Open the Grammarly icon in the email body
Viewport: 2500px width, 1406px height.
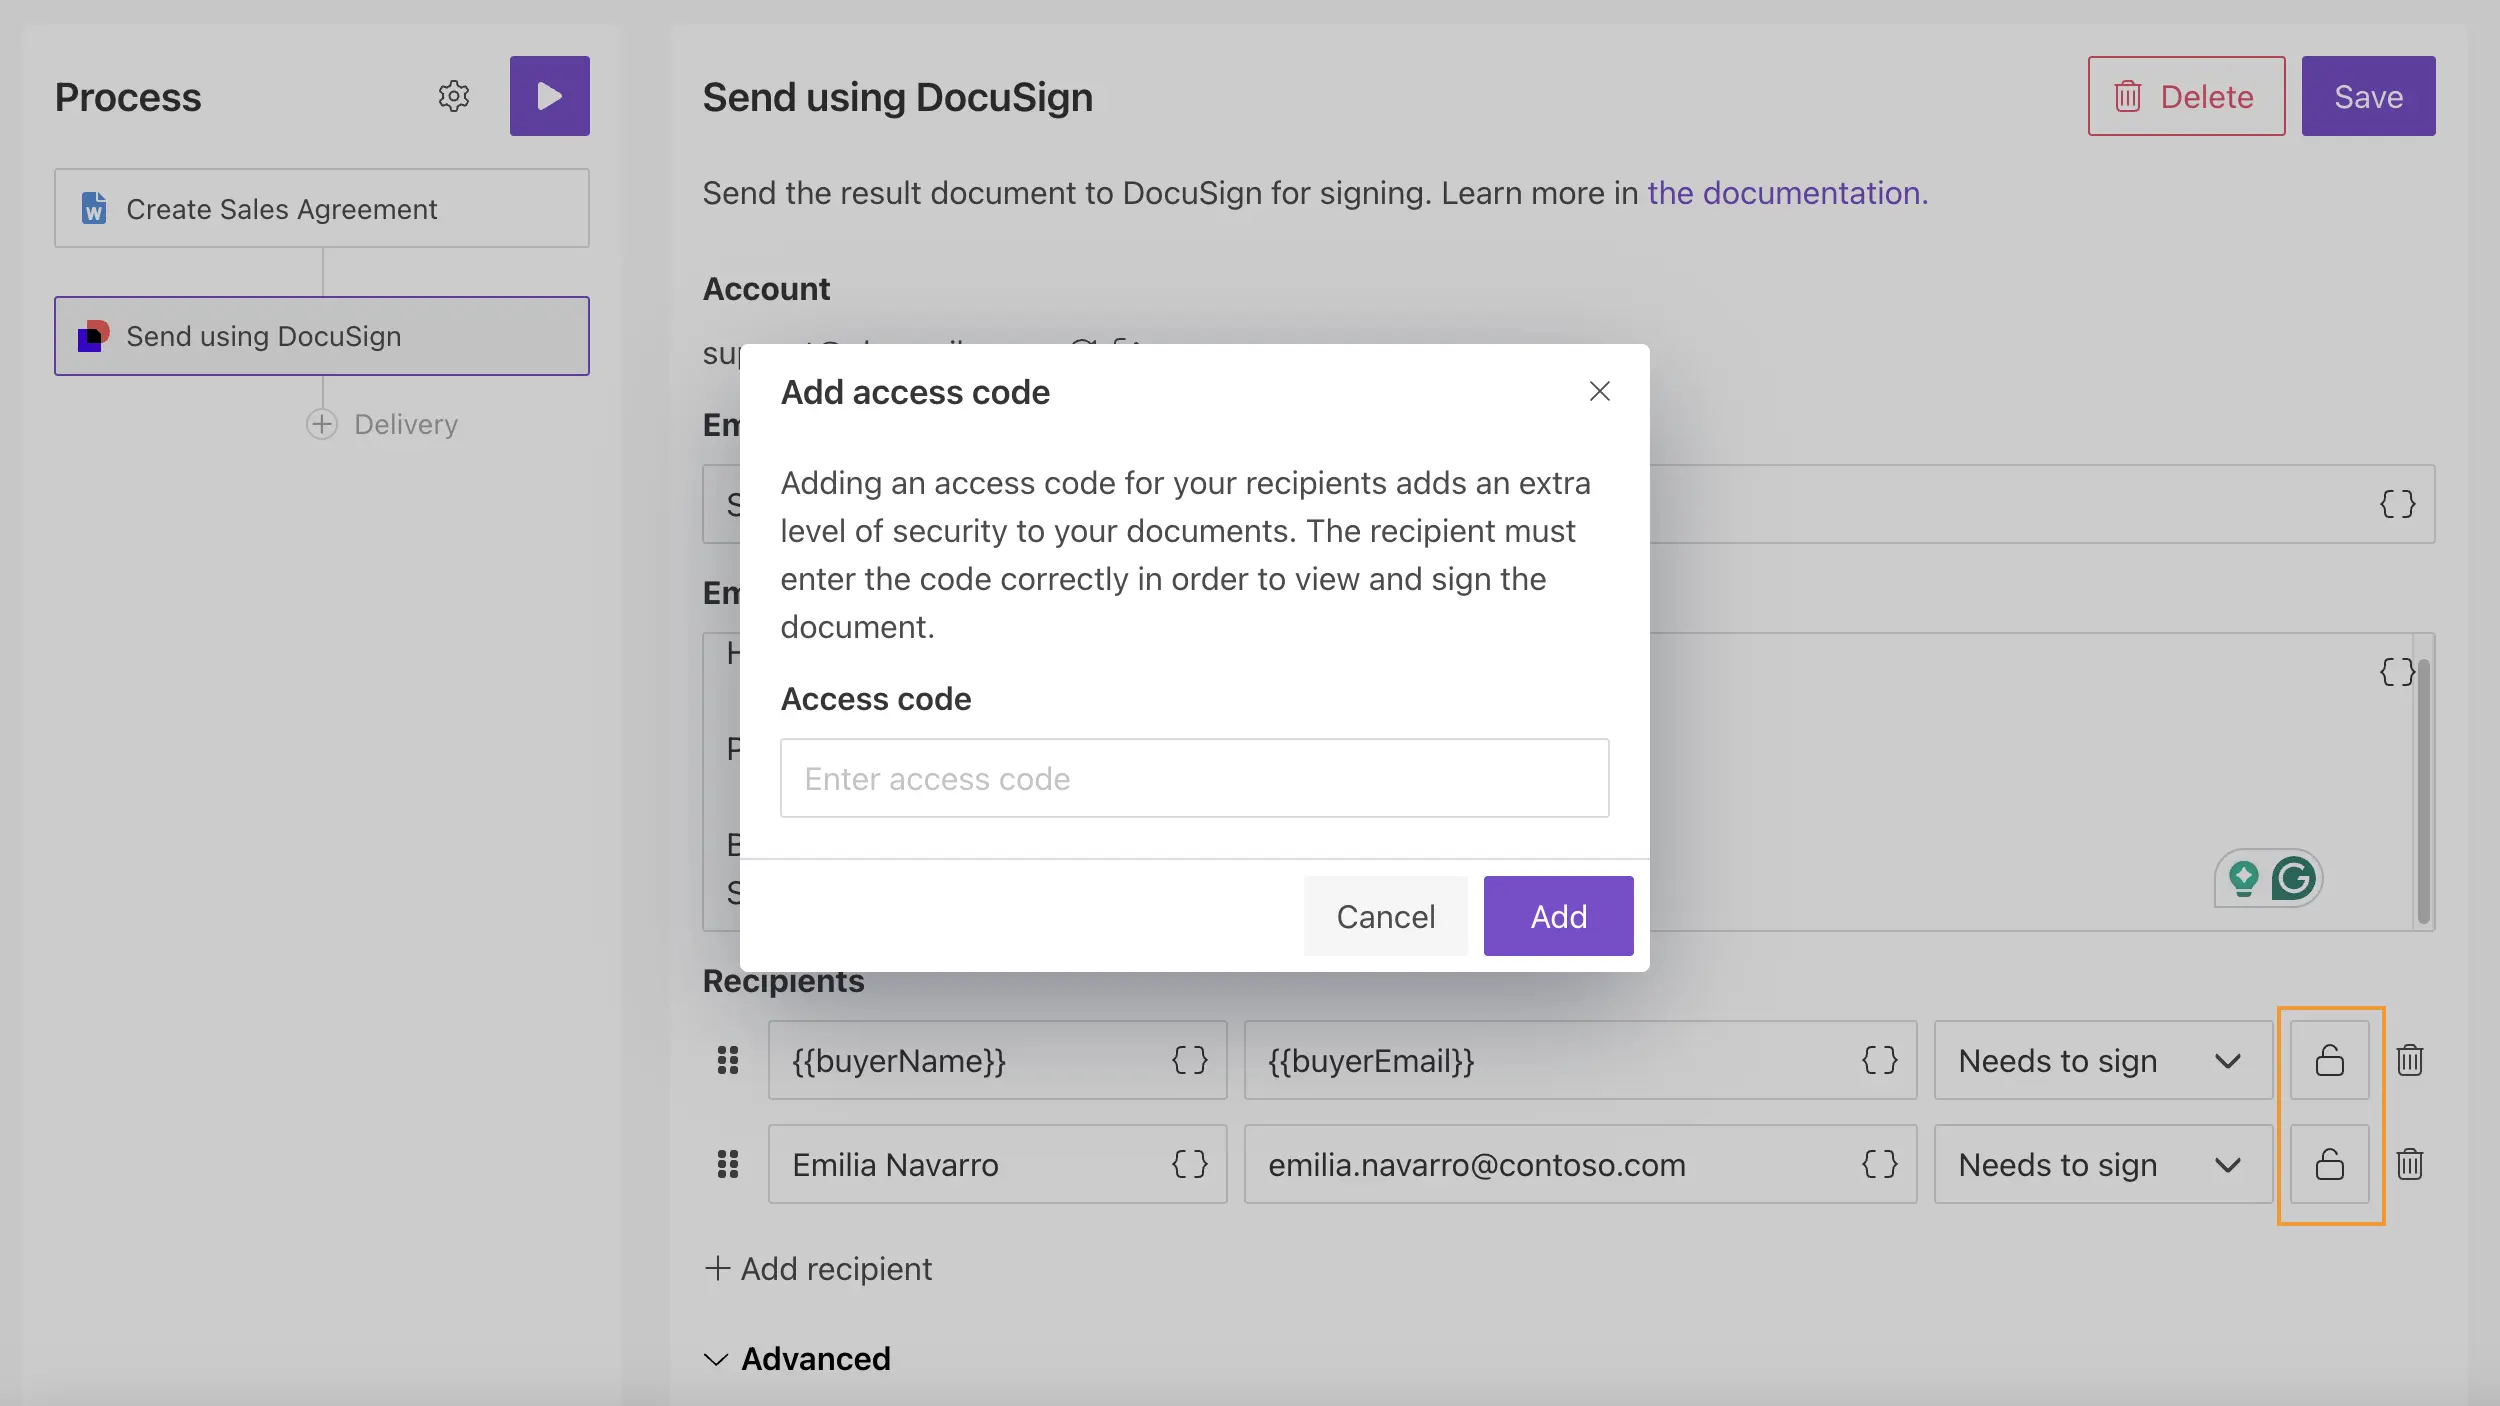pyautogui.click(x=2293, y=879)
